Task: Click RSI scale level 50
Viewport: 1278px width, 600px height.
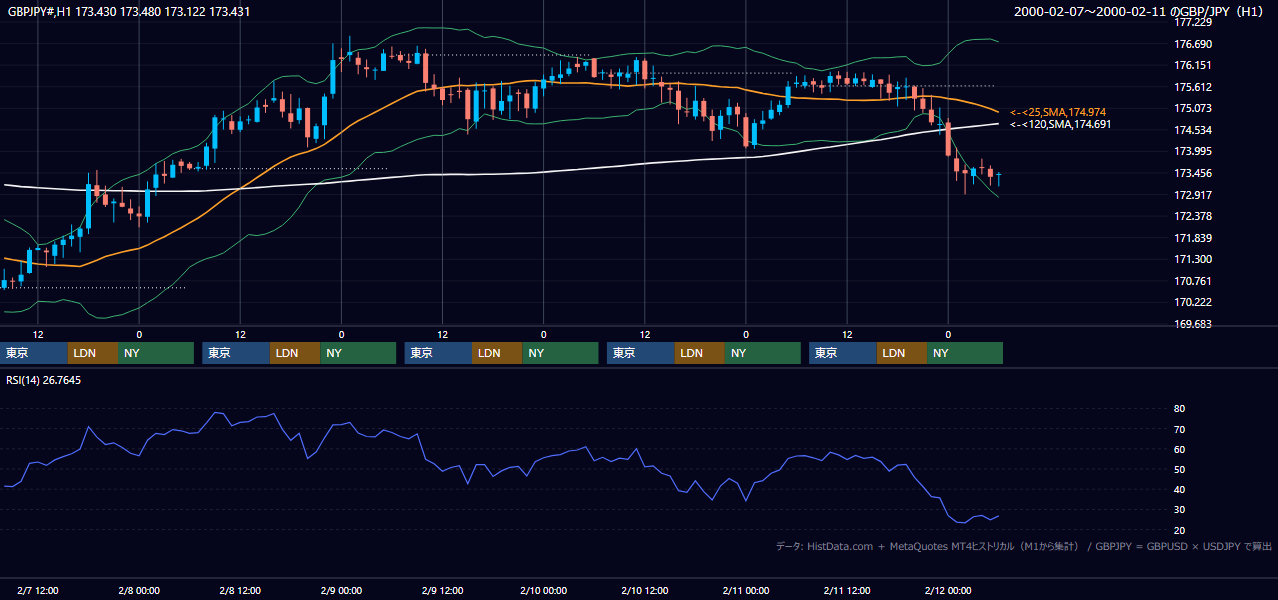Action: (x=1180, y=470)
